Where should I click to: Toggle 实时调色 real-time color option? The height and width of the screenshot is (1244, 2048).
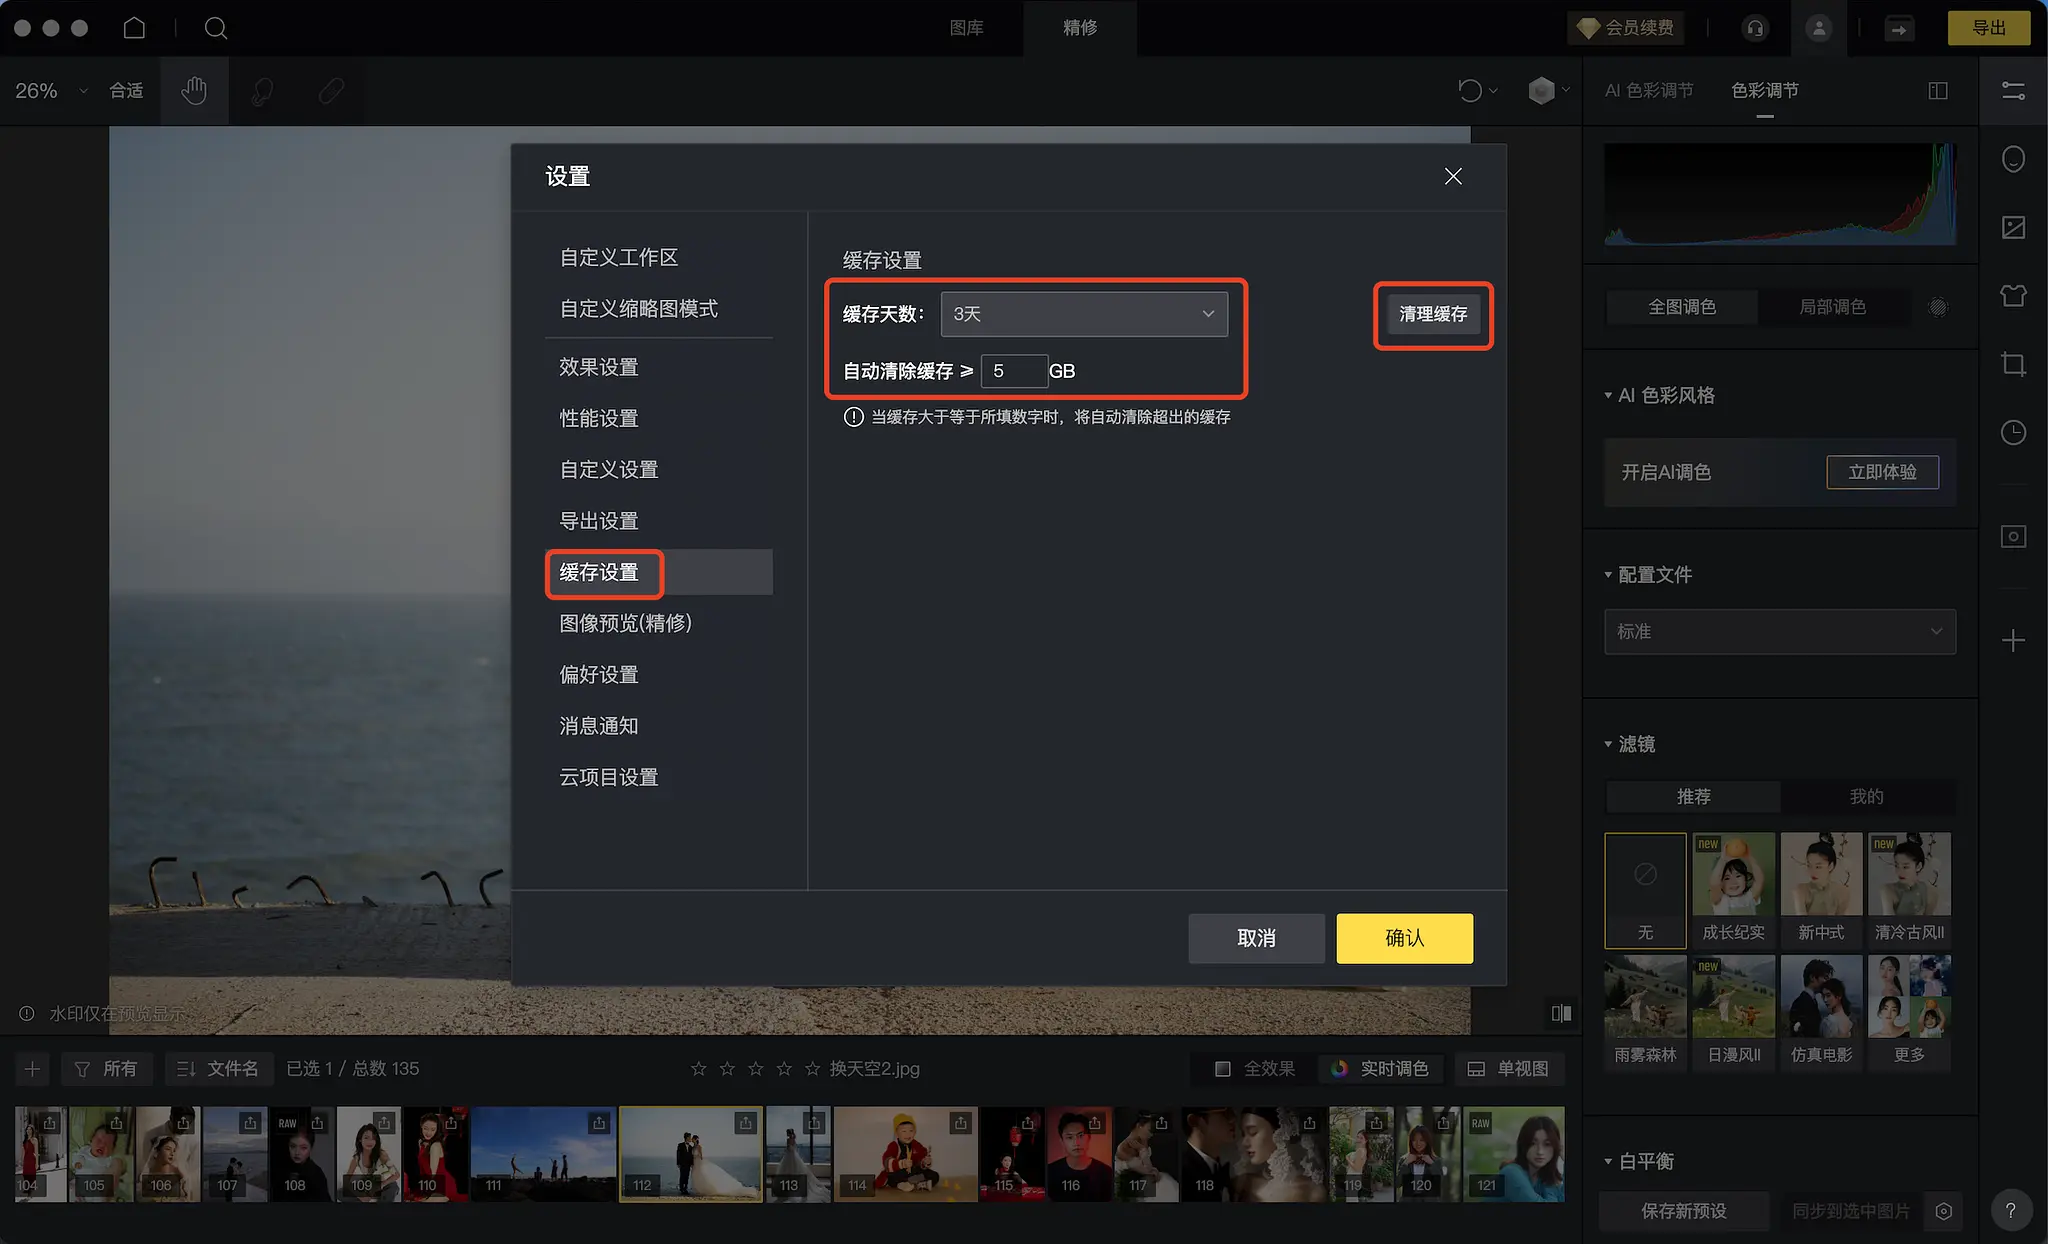pyautogui.click(x=1382, y=1069)
